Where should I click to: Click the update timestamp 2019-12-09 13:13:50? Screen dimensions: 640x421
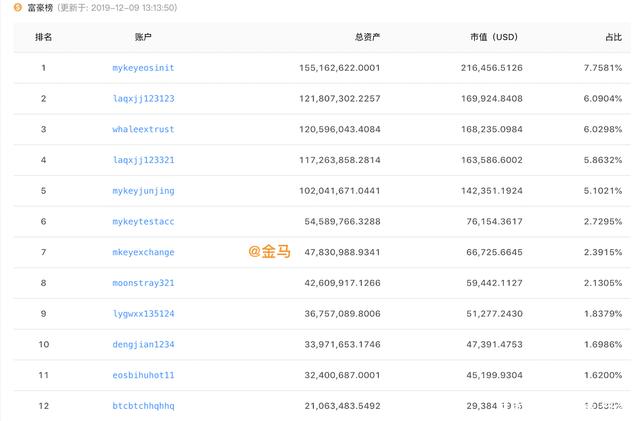click(x=132, y=8)
